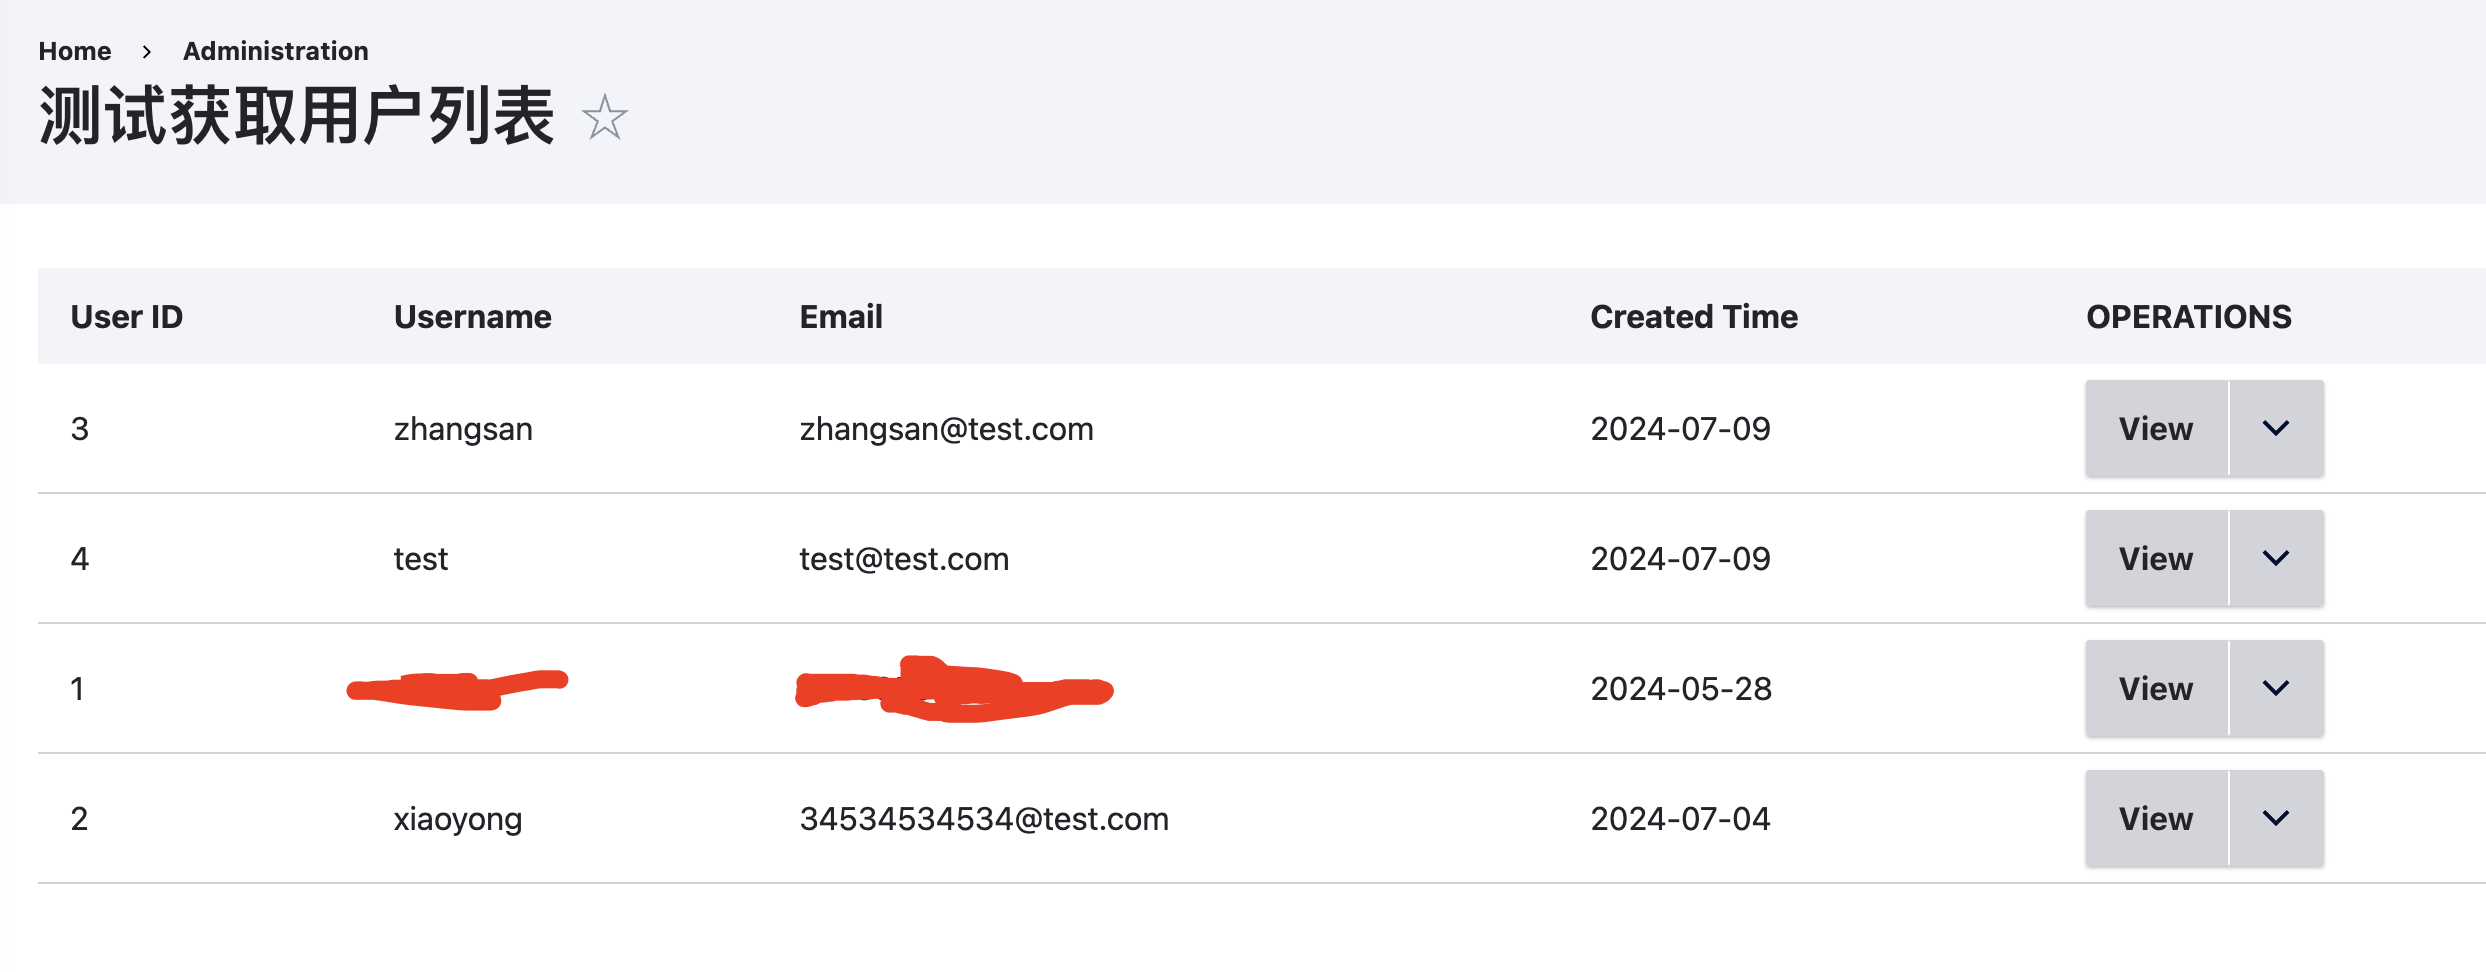This screenshot has height=972, width=2486.
Task: Click the zhangsan@test.com email cell
Action: pos(946,429)
